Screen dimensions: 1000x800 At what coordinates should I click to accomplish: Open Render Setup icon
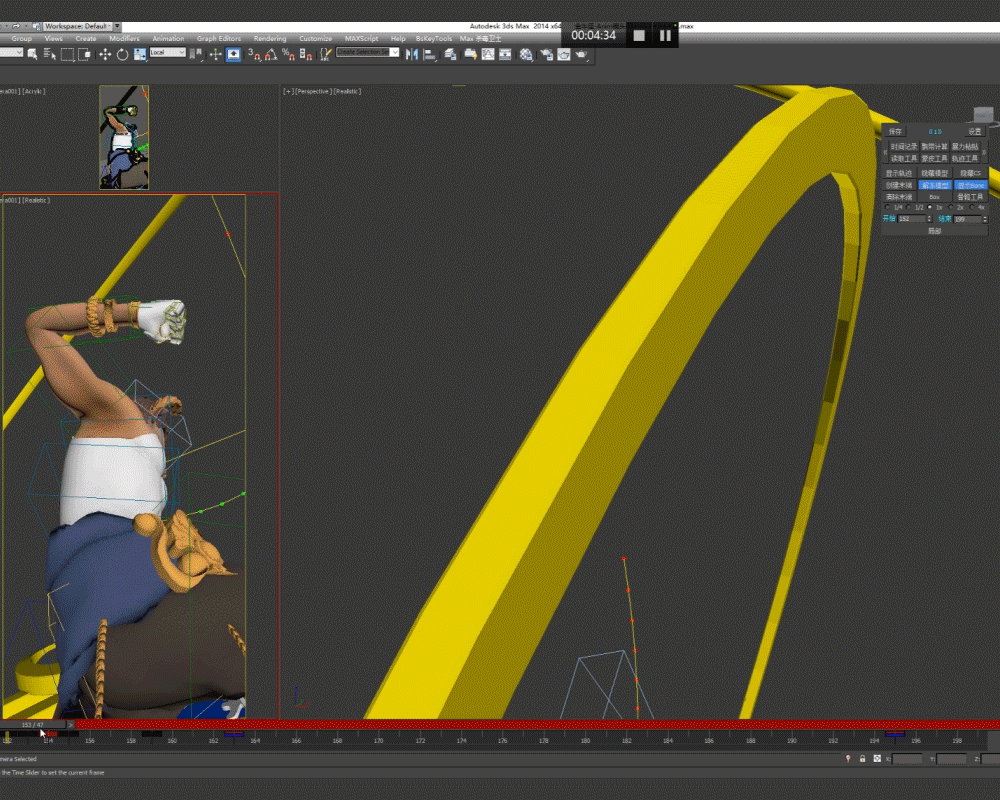547,54
